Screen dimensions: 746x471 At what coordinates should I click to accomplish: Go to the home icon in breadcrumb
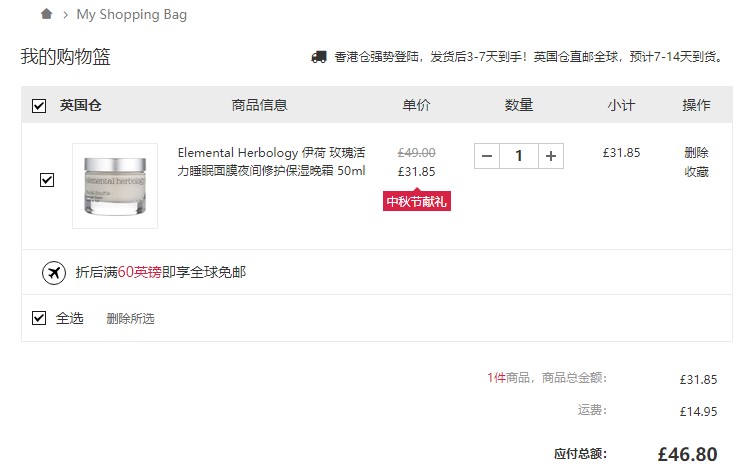pyautogui.click(x=46, y=14)
